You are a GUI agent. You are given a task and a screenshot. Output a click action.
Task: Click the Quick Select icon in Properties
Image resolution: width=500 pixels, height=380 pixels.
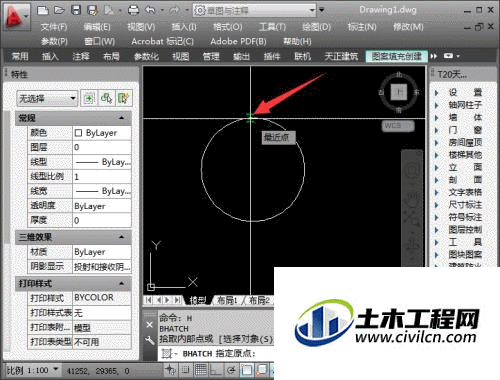[123, 98]
